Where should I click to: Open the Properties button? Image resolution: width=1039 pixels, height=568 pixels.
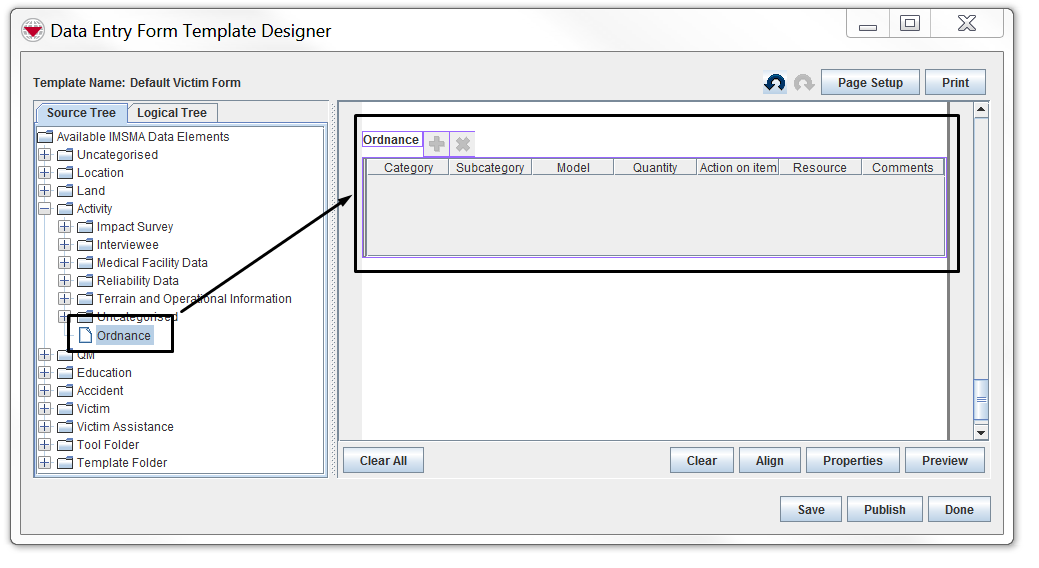(852, 461)
